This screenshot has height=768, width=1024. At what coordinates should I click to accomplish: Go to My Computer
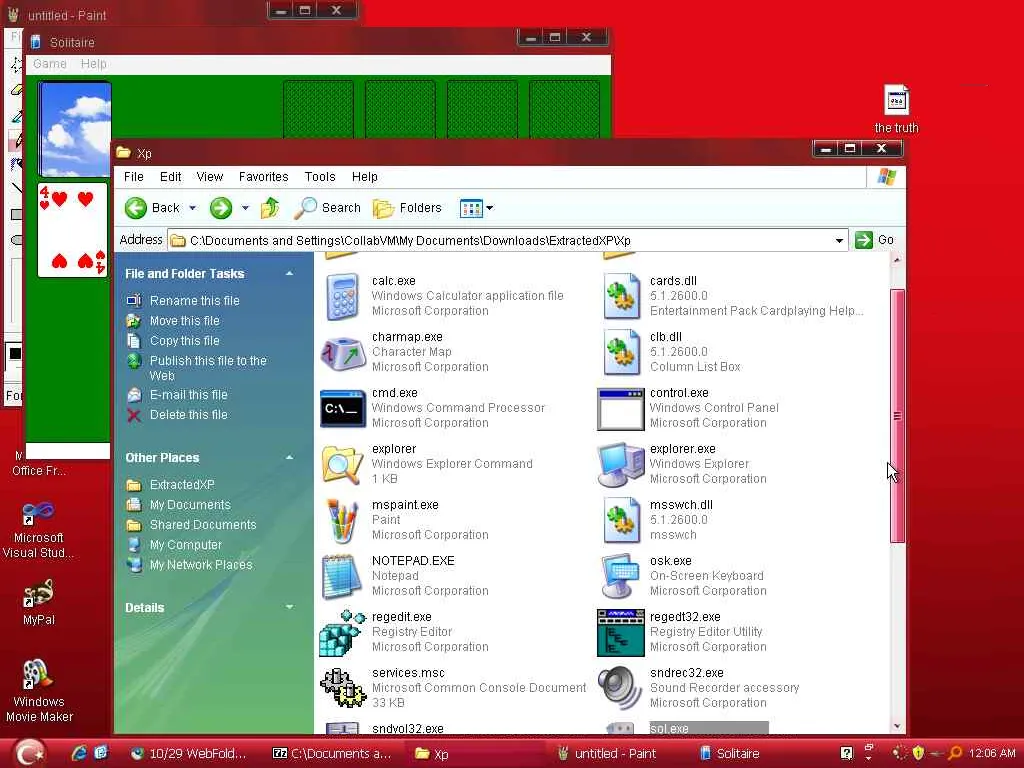point(186,545)
